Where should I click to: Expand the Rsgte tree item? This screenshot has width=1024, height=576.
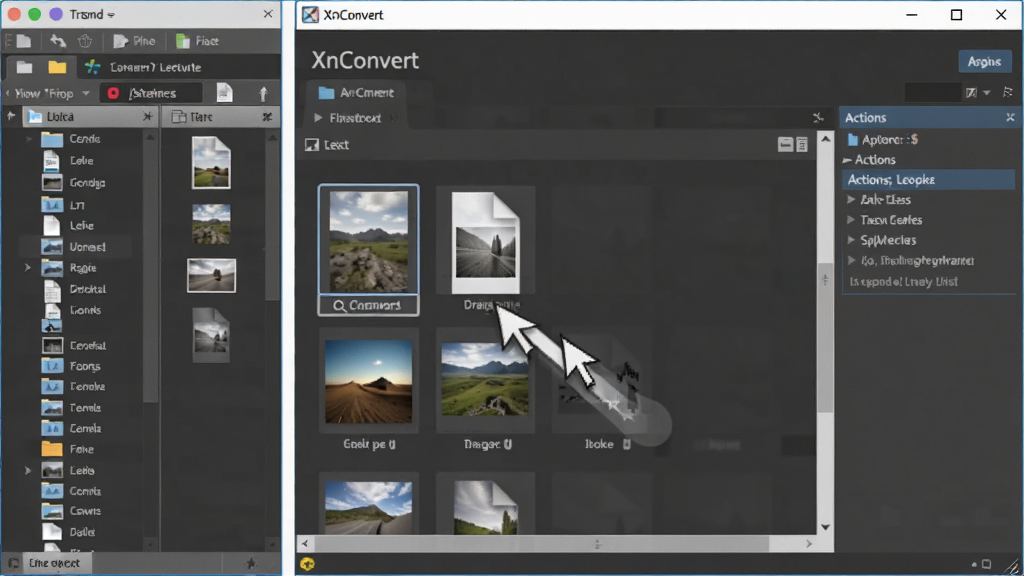point(28,268)
